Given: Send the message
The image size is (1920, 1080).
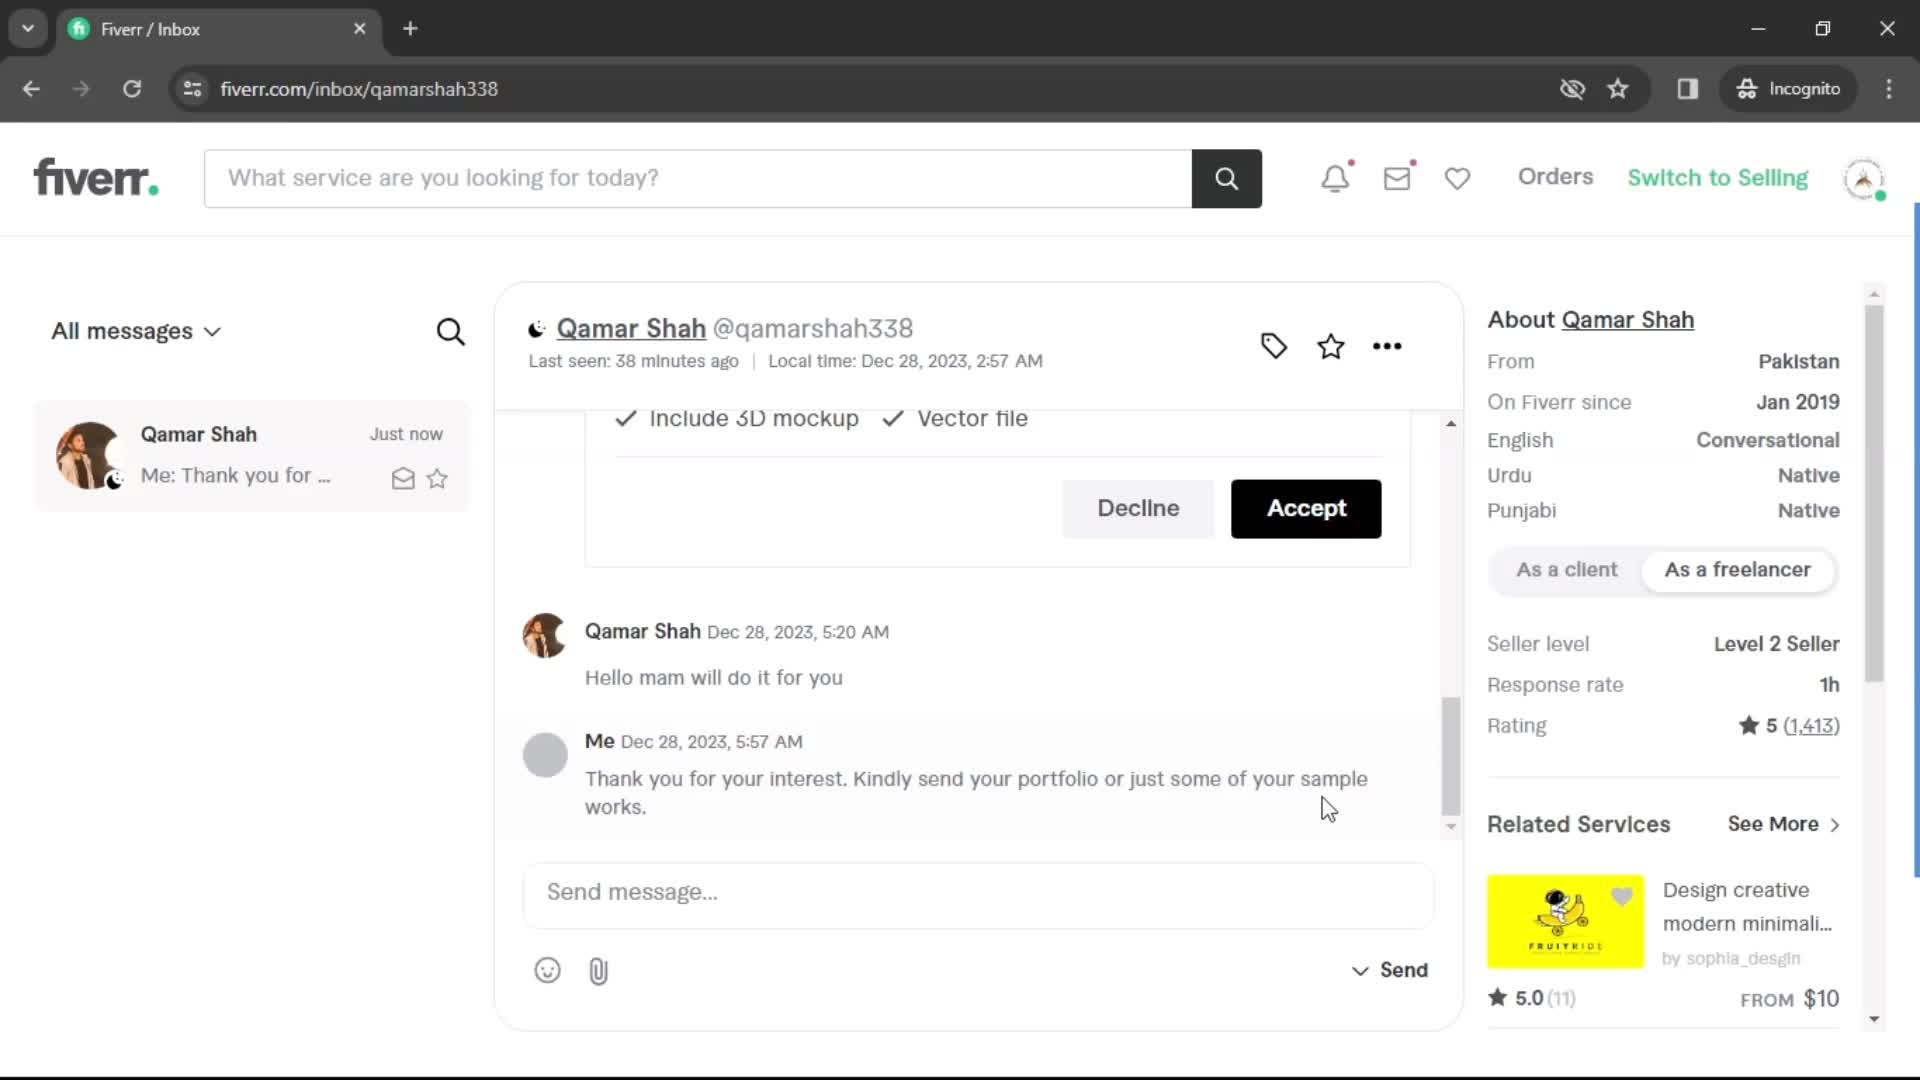Looking at the screenshot, I should coord(1403,971).
